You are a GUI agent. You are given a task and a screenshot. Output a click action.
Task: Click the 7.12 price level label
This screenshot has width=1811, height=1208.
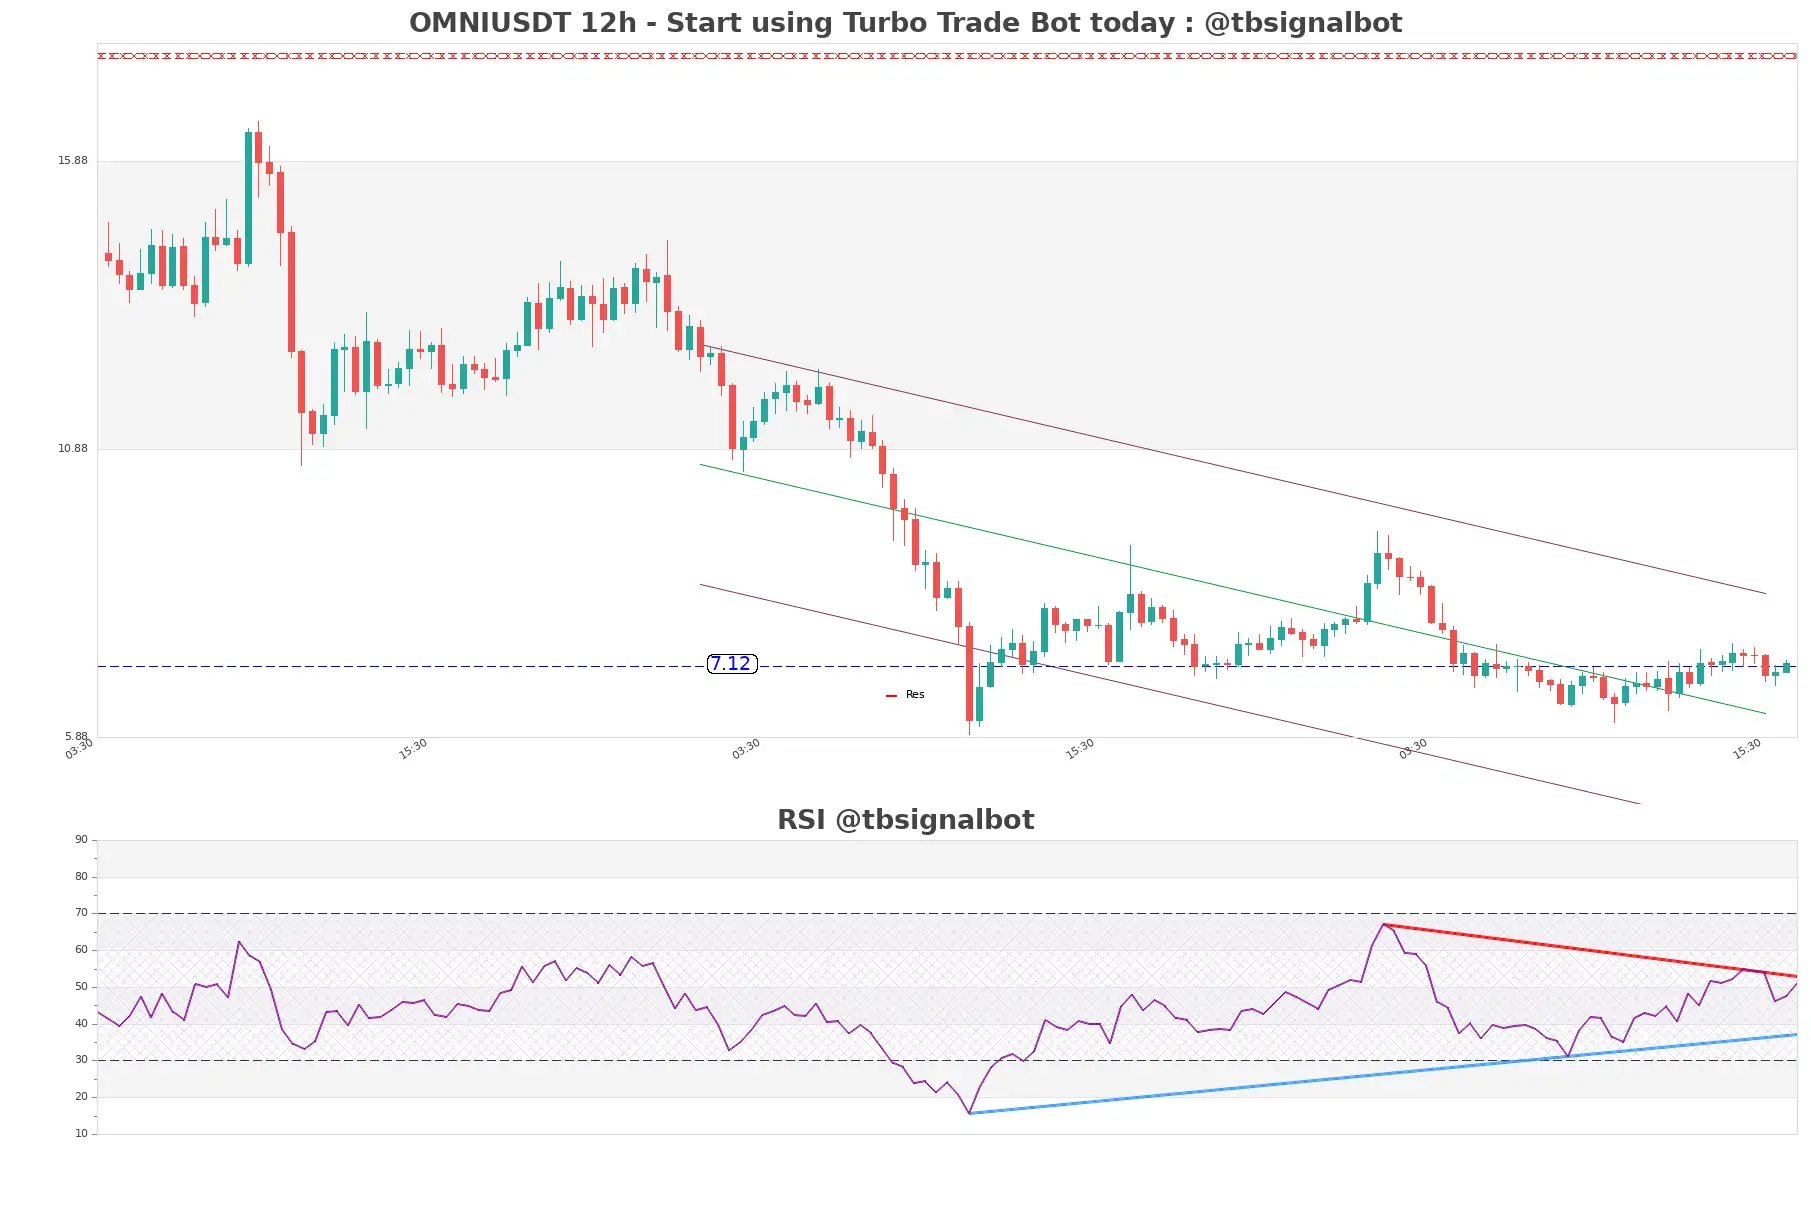[731, 664]
